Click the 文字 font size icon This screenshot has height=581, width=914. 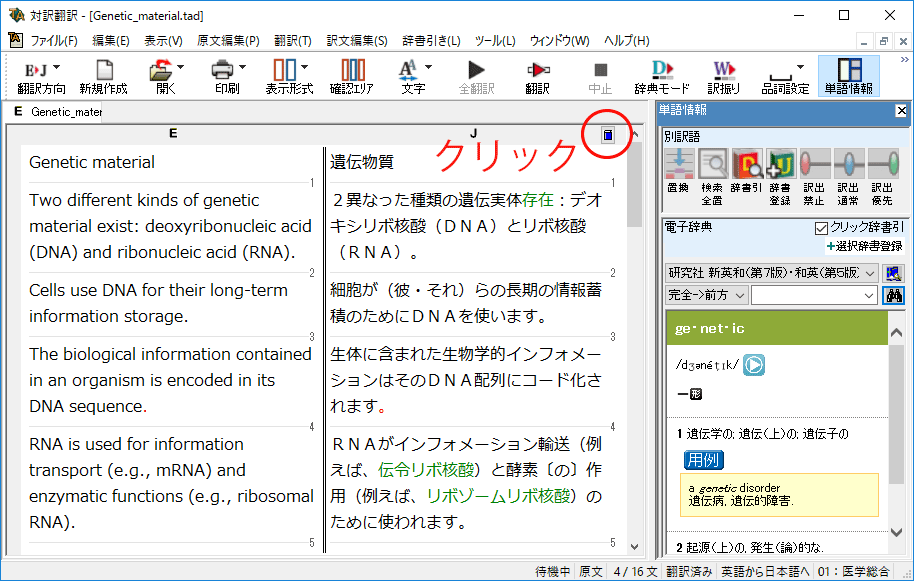click(408, 70)
